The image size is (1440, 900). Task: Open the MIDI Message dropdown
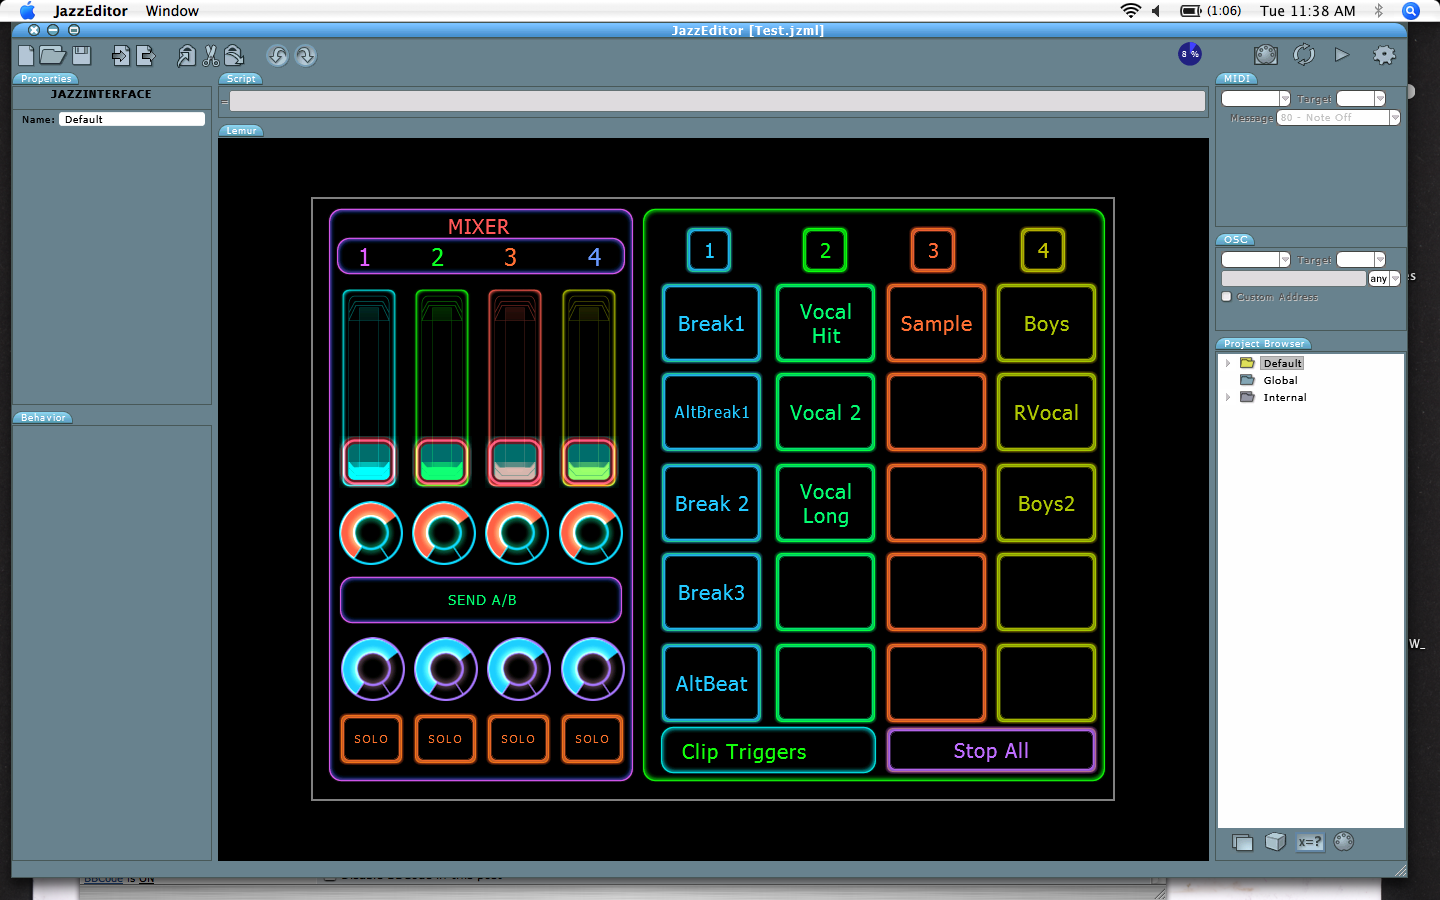[1394, 118]
